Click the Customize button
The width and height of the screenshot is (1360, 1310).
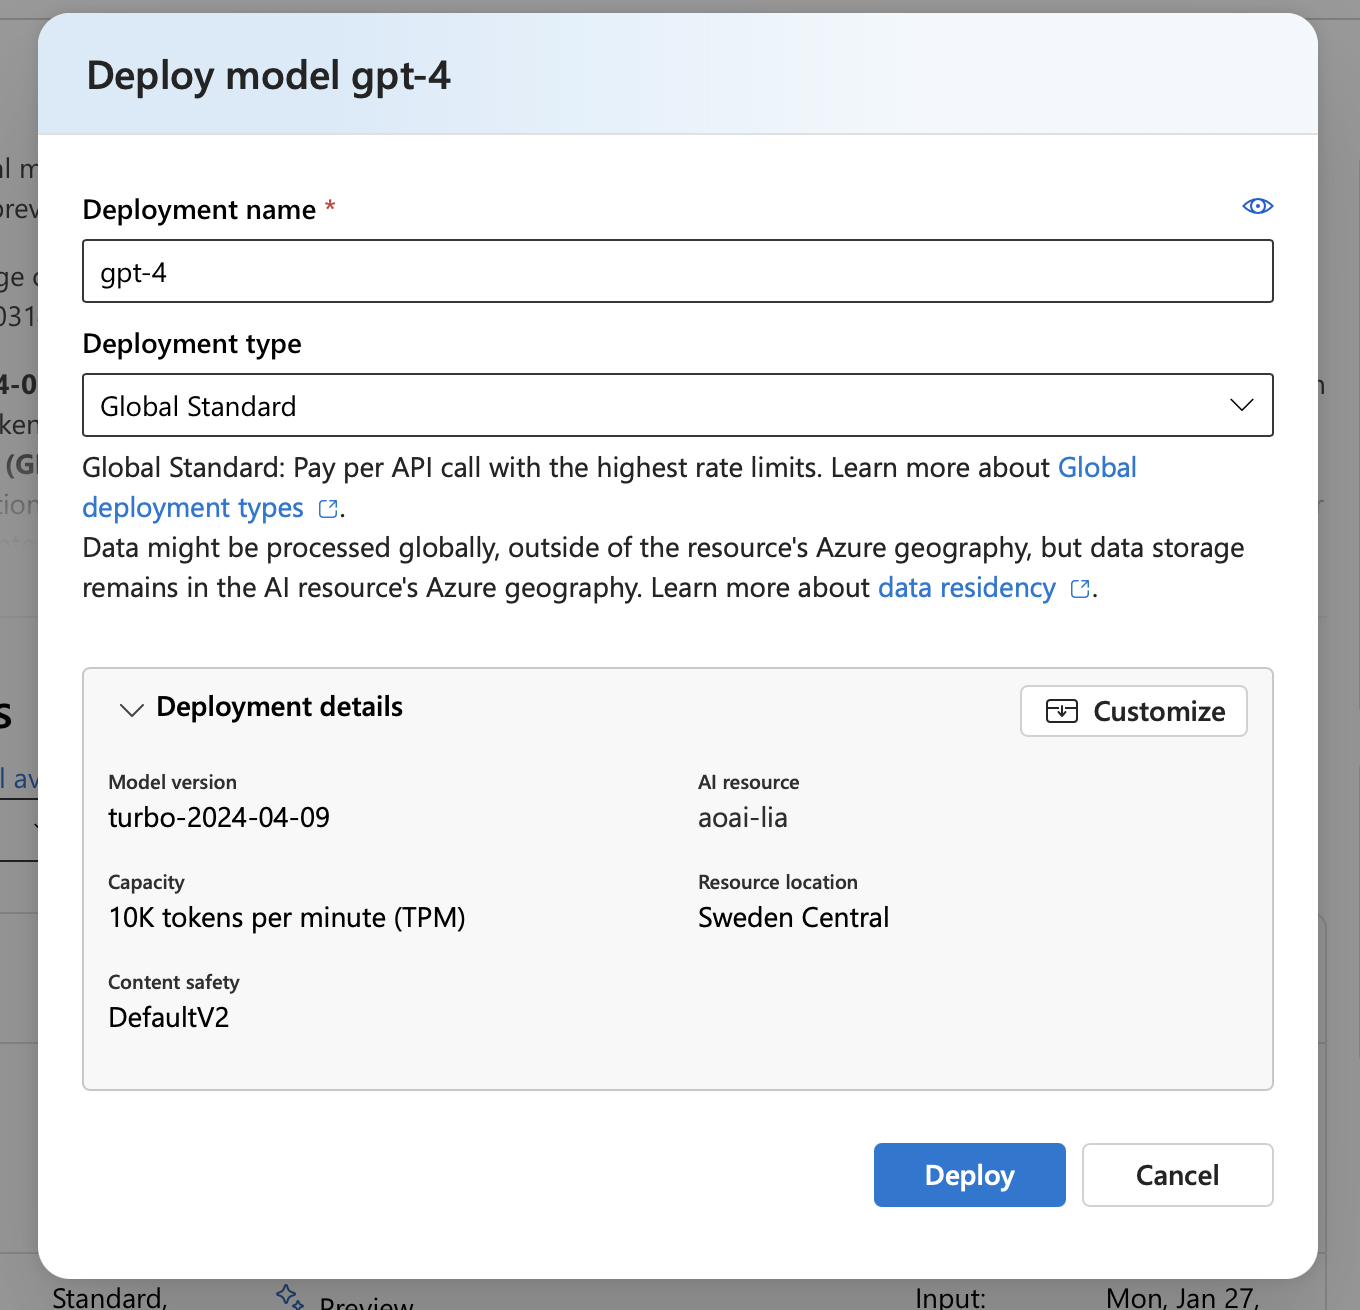(x=1133, y=711)
